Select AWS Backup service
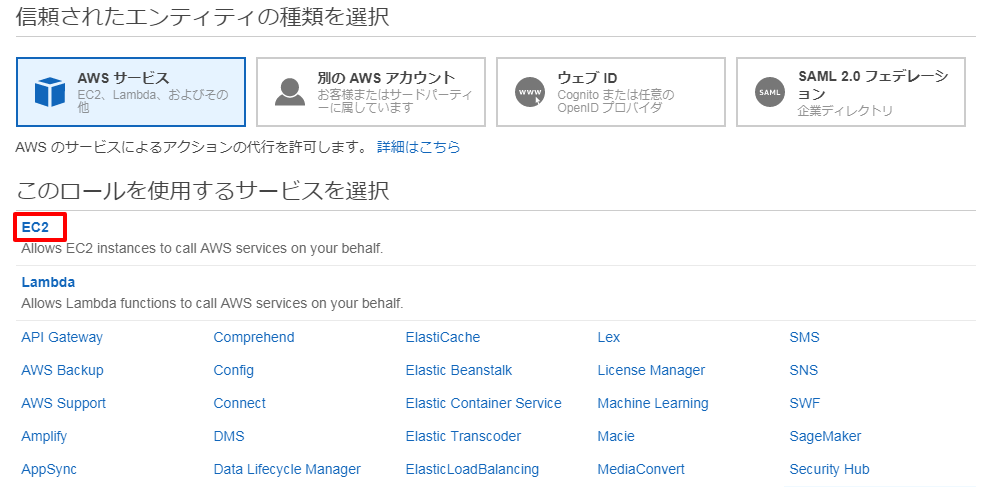1004x487 pixels. (62, 370)
